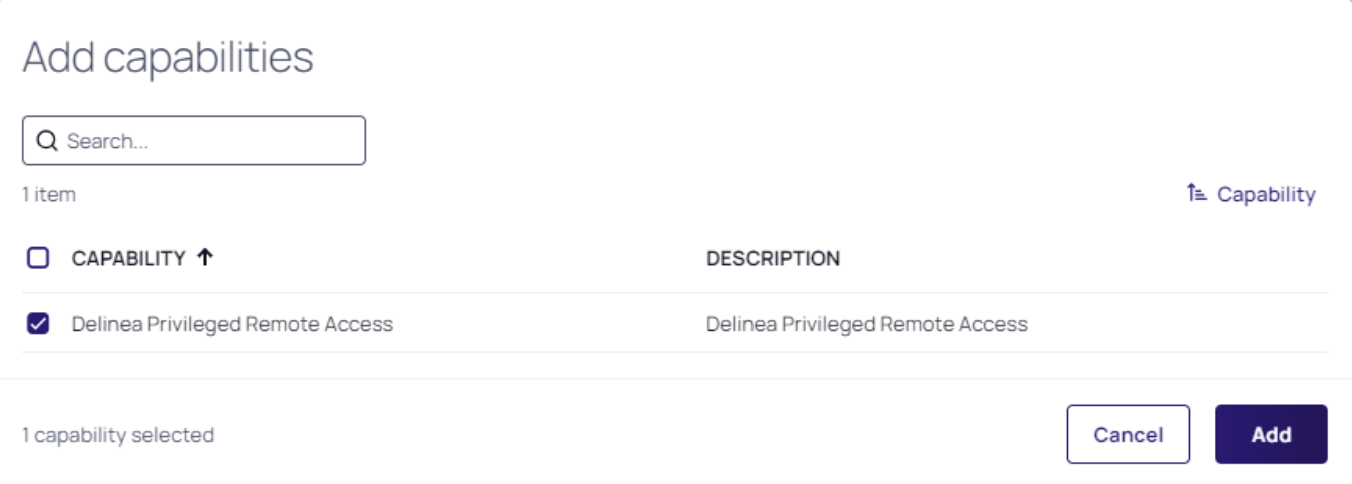Click the Add button
1352x484 pixels.
pos(1271,434)
